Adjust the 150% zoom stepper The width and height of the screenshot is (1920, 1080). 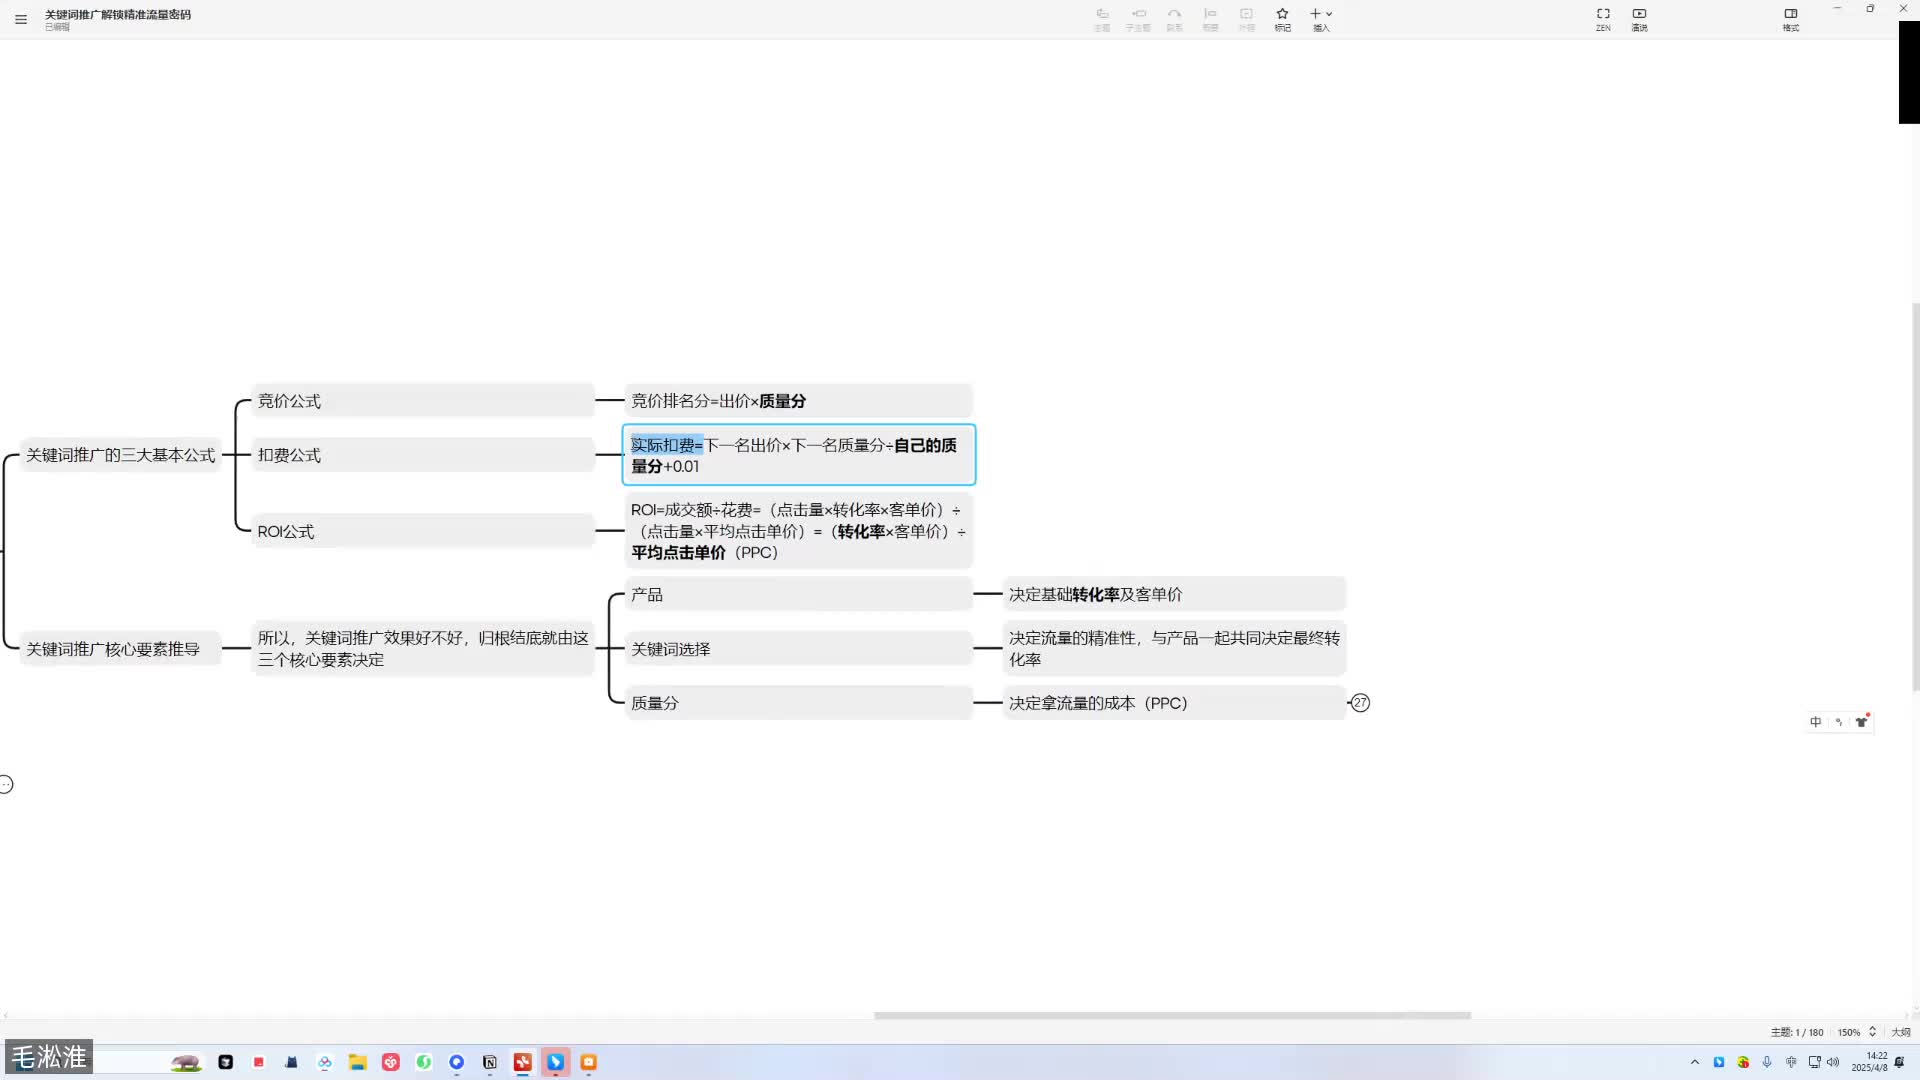click(1872, 1032)
